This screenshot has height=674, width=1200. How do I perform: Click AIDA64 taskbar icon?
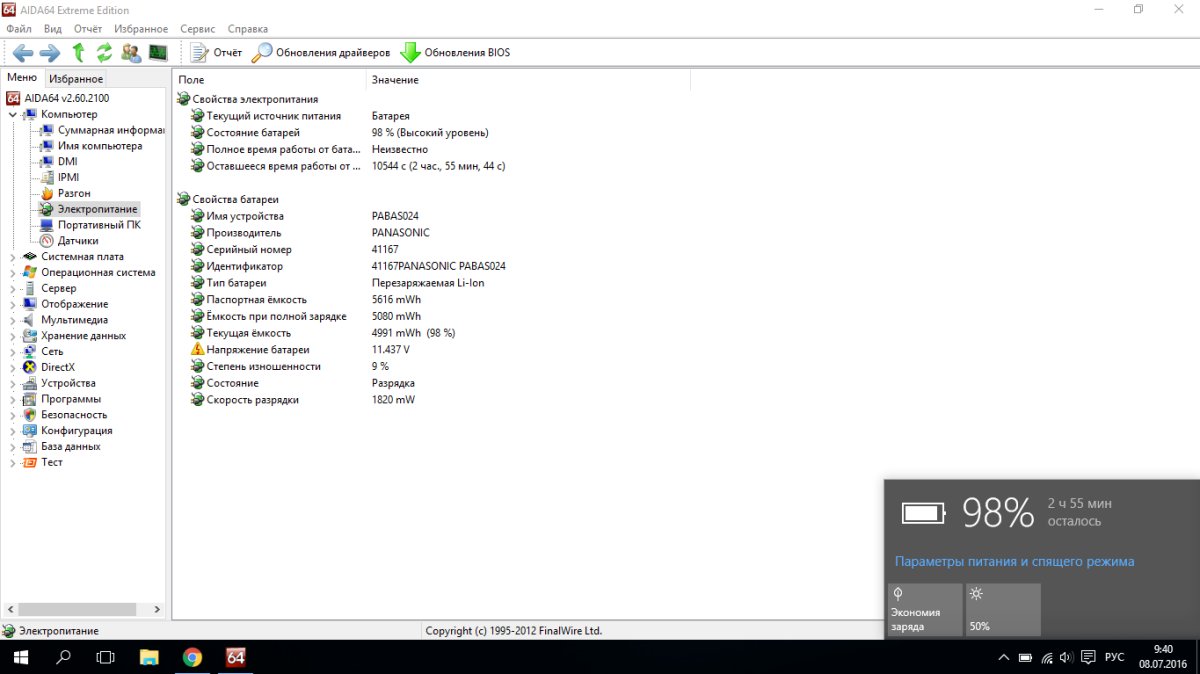pyautogui.click(x=235, y=657)
